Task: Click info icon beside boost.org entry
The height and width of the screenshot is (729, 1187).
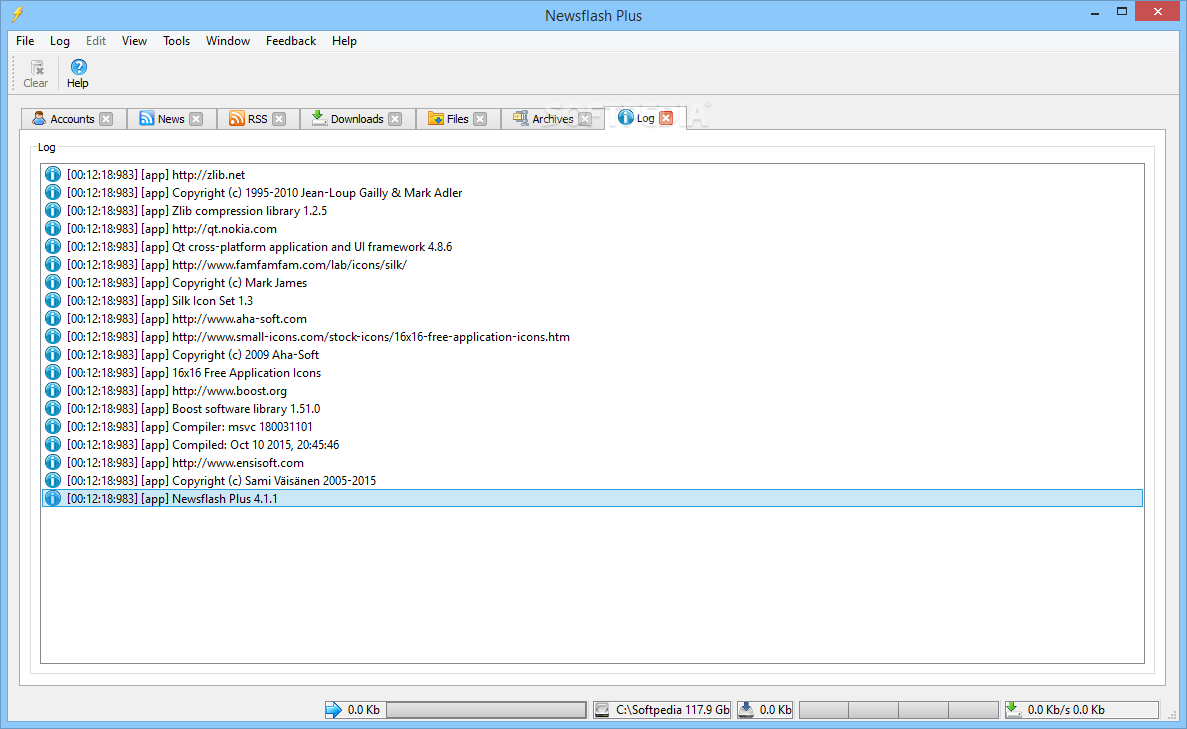Action: click(x=52, y=391)
